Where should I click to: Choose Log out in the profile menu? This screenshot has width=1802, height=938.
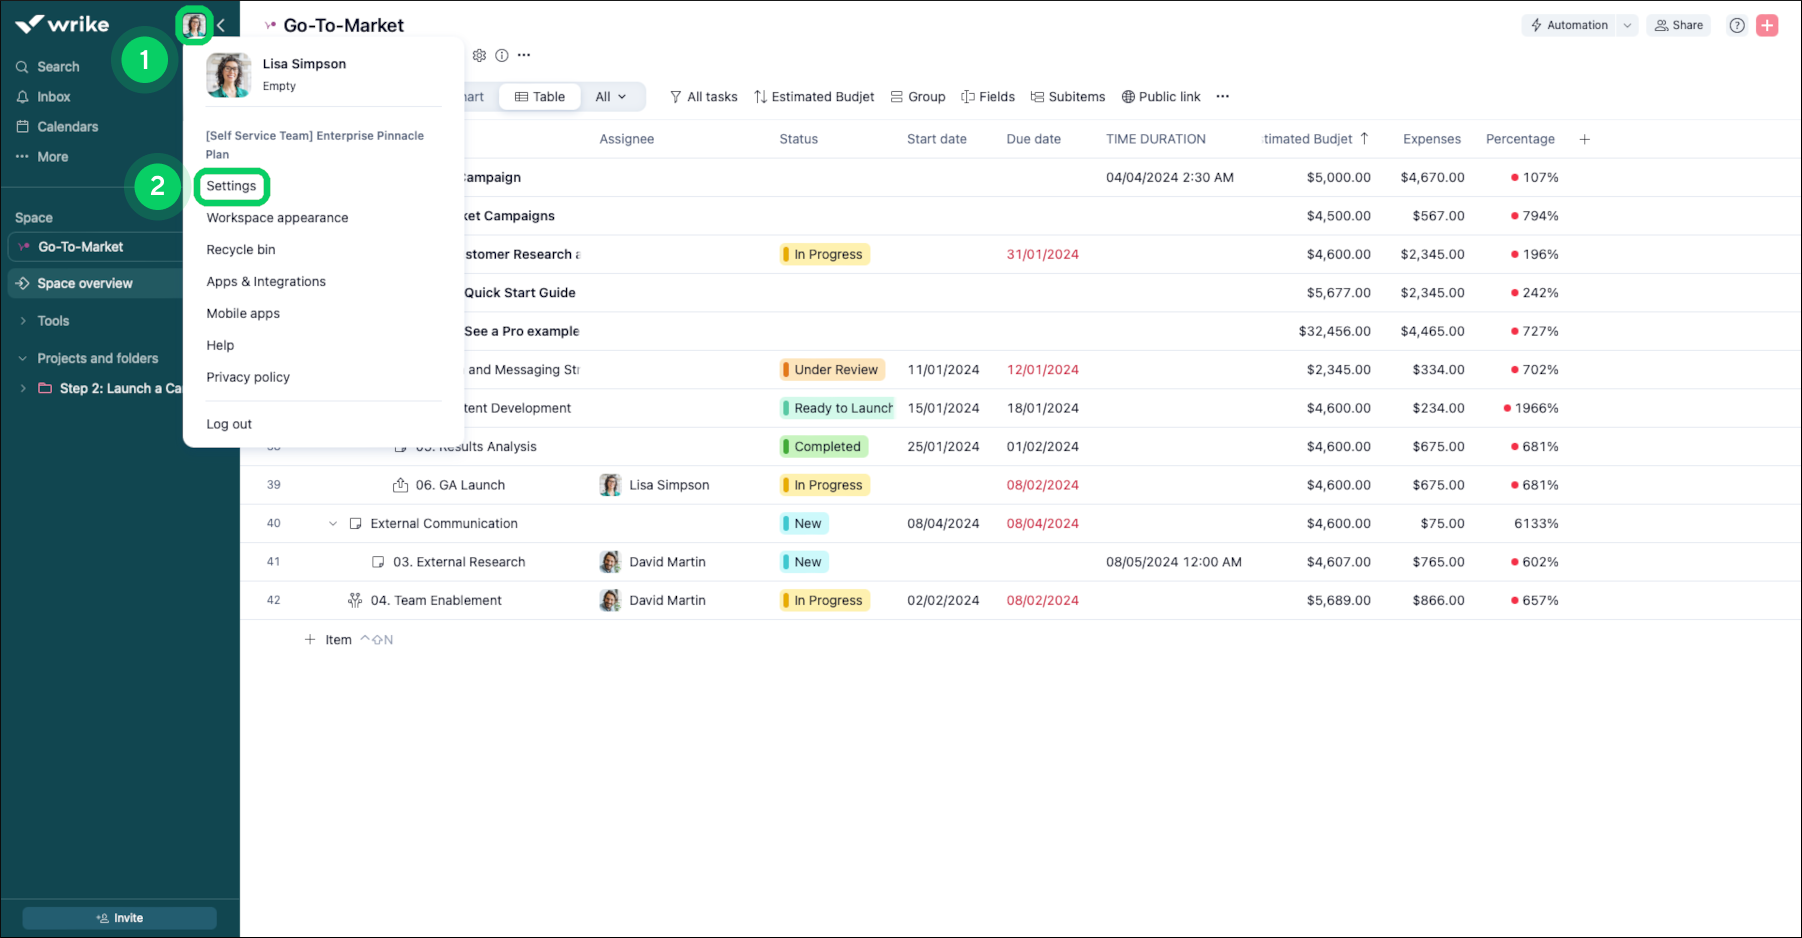(x=229, y=424)
